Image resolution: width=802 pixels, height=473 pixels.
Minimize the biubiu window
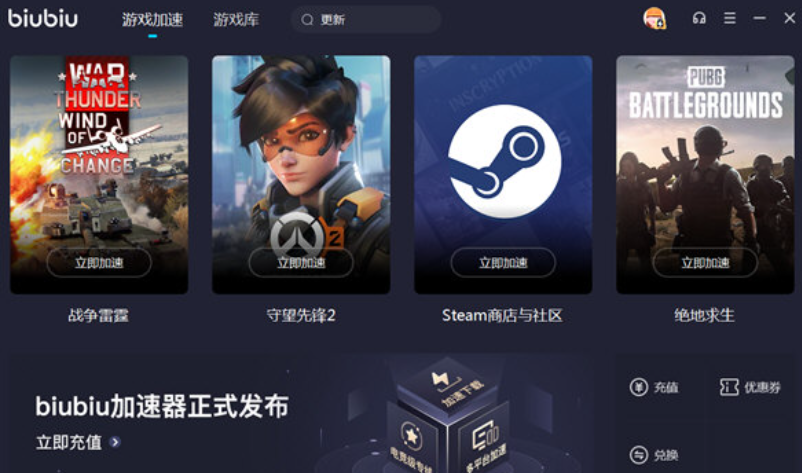(760, 18)
